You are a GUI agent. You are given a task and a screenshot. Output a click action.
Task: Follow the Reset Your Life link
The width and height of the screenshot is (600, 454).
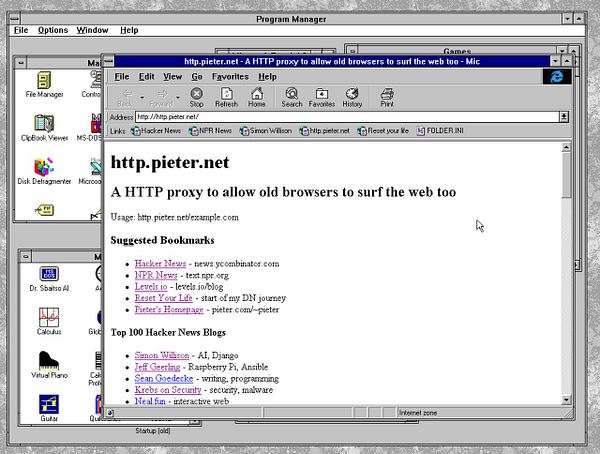click(x=163, y=298)
